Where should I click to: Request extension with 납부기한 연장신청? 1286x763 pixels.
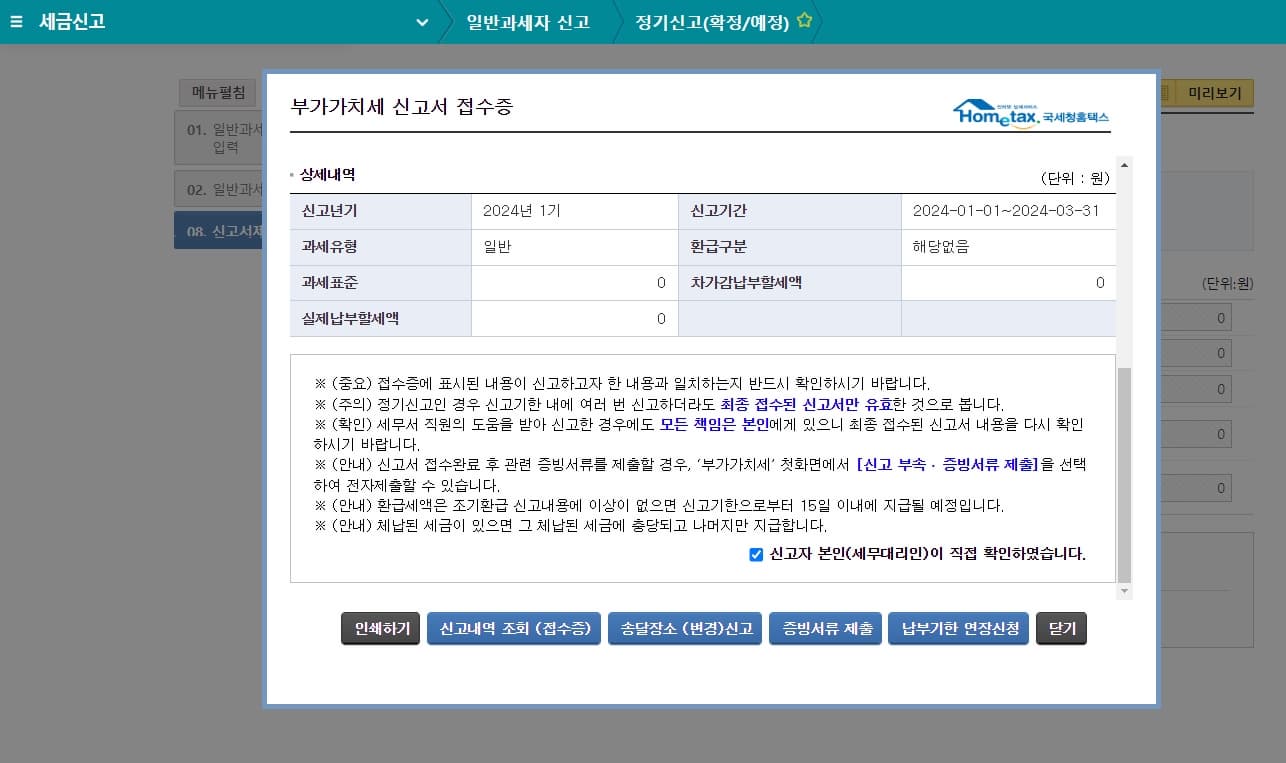[x=958, y=629]
